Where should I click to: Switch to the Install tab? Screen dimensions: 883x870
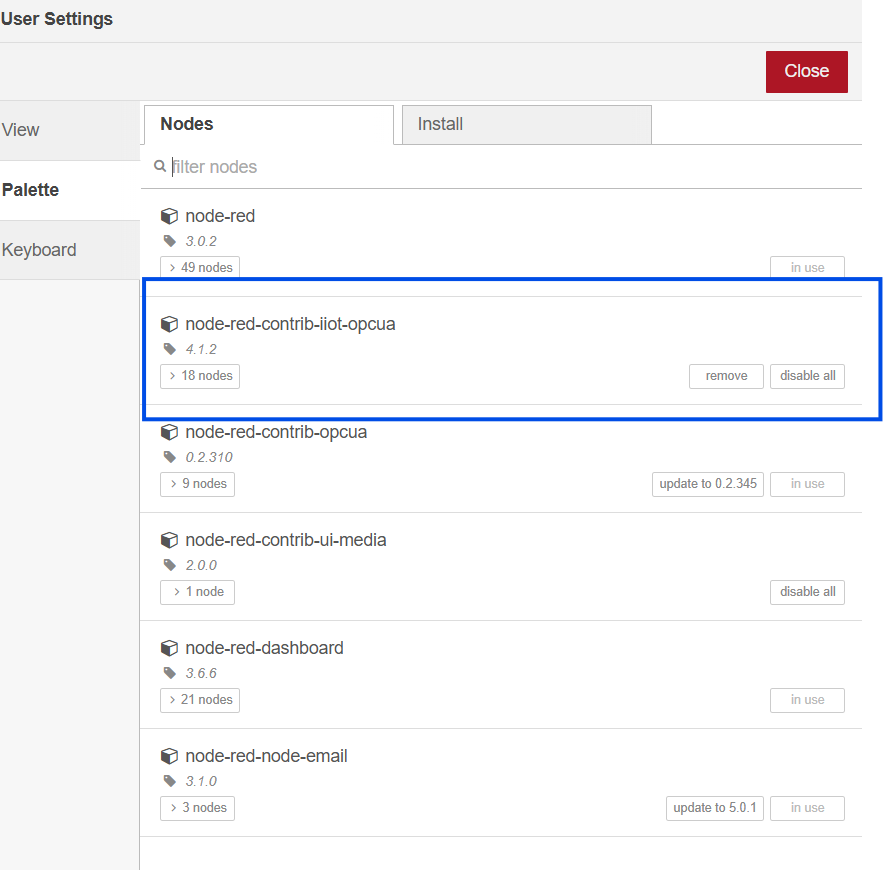tap(527, 124)
